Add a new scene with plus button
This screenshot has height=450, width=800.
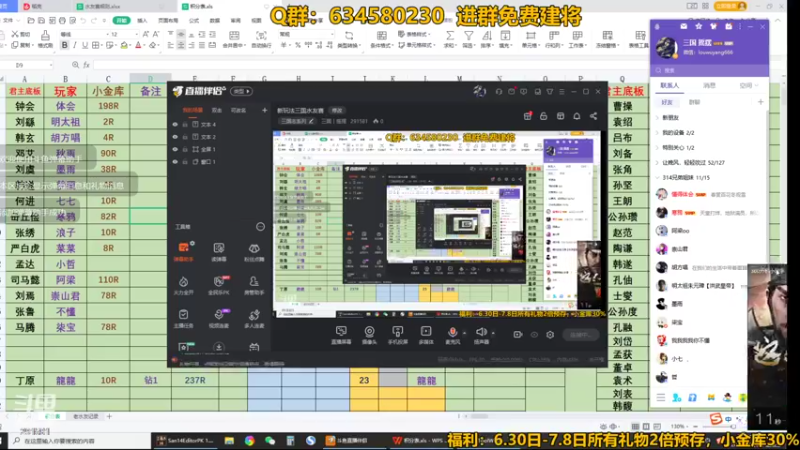pyautogui.click(x=264, y=110)
